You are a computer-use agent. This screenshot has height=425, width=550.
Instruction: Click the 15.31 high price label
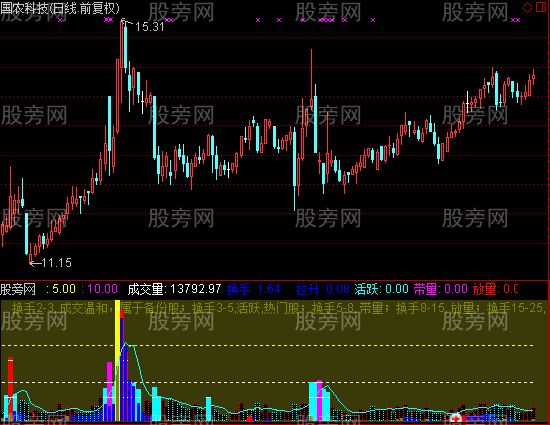(150, 27)
